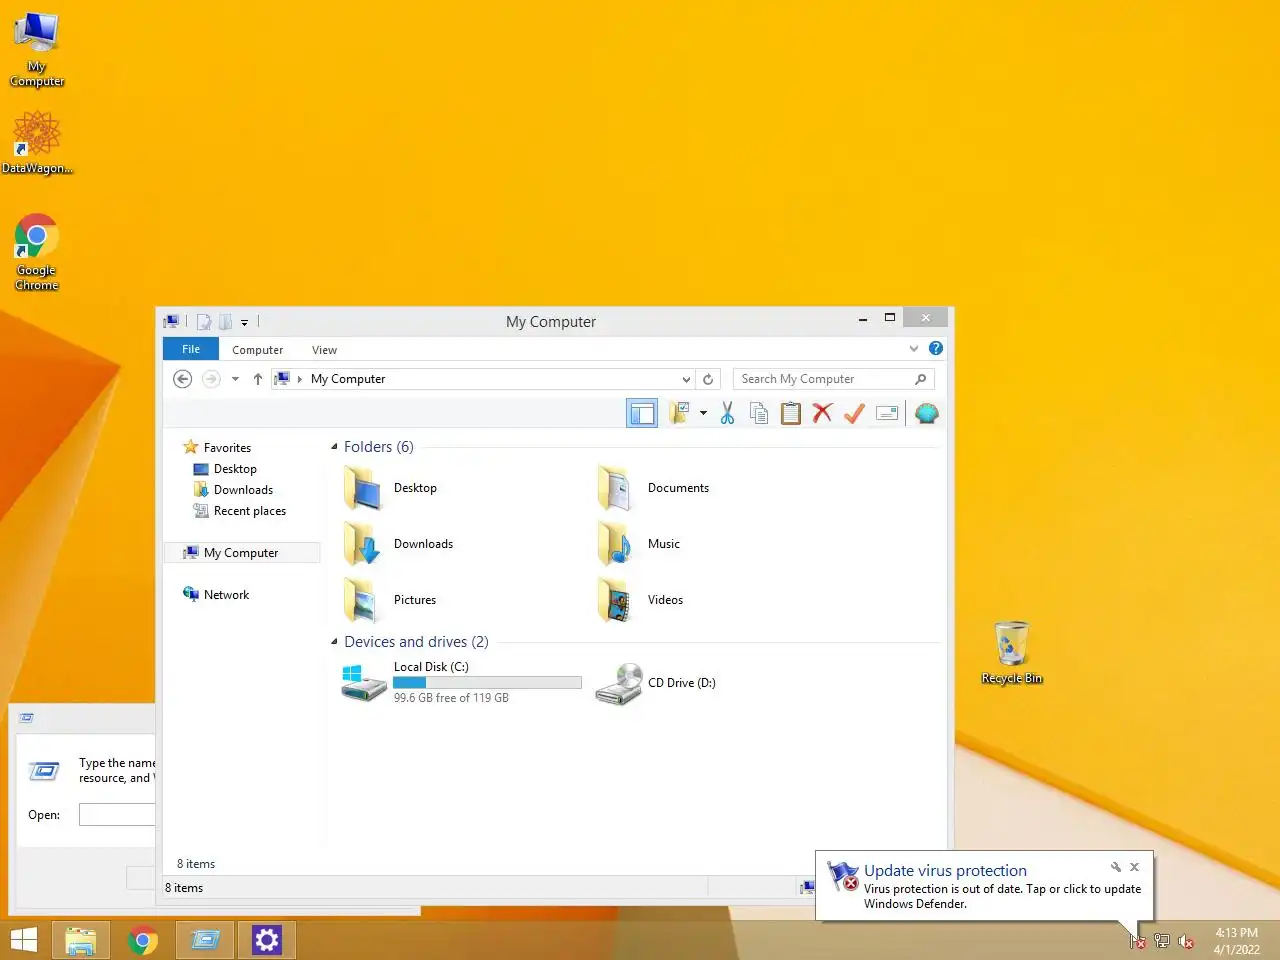1280x960 pixels.
Task: Collapse the Devices and drives group
Action: 334,642
